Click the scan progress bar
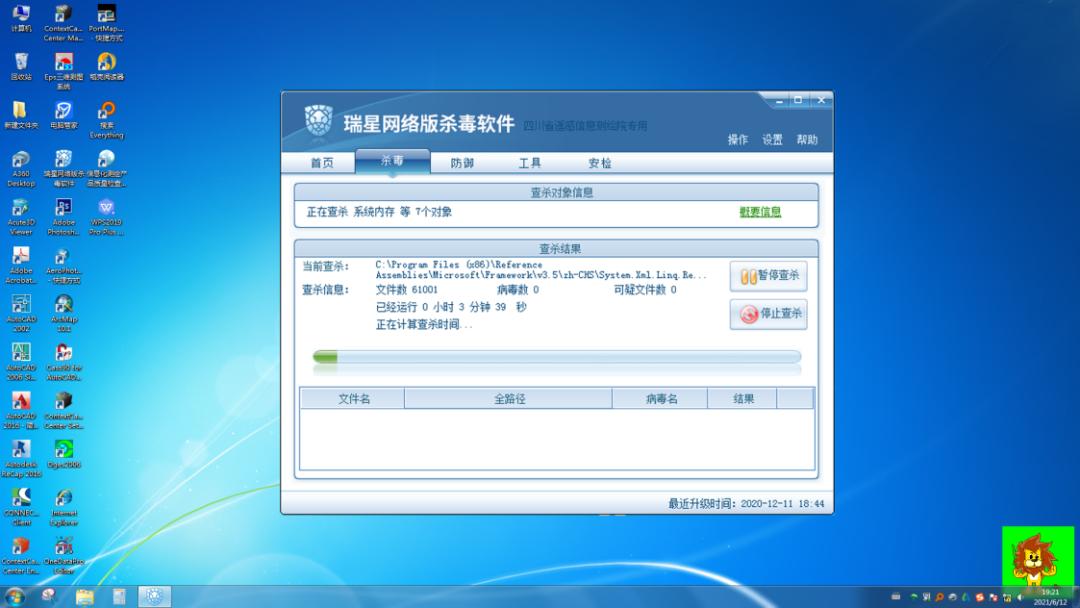This screenshot has height=608, width=1080. pos(550,358)
